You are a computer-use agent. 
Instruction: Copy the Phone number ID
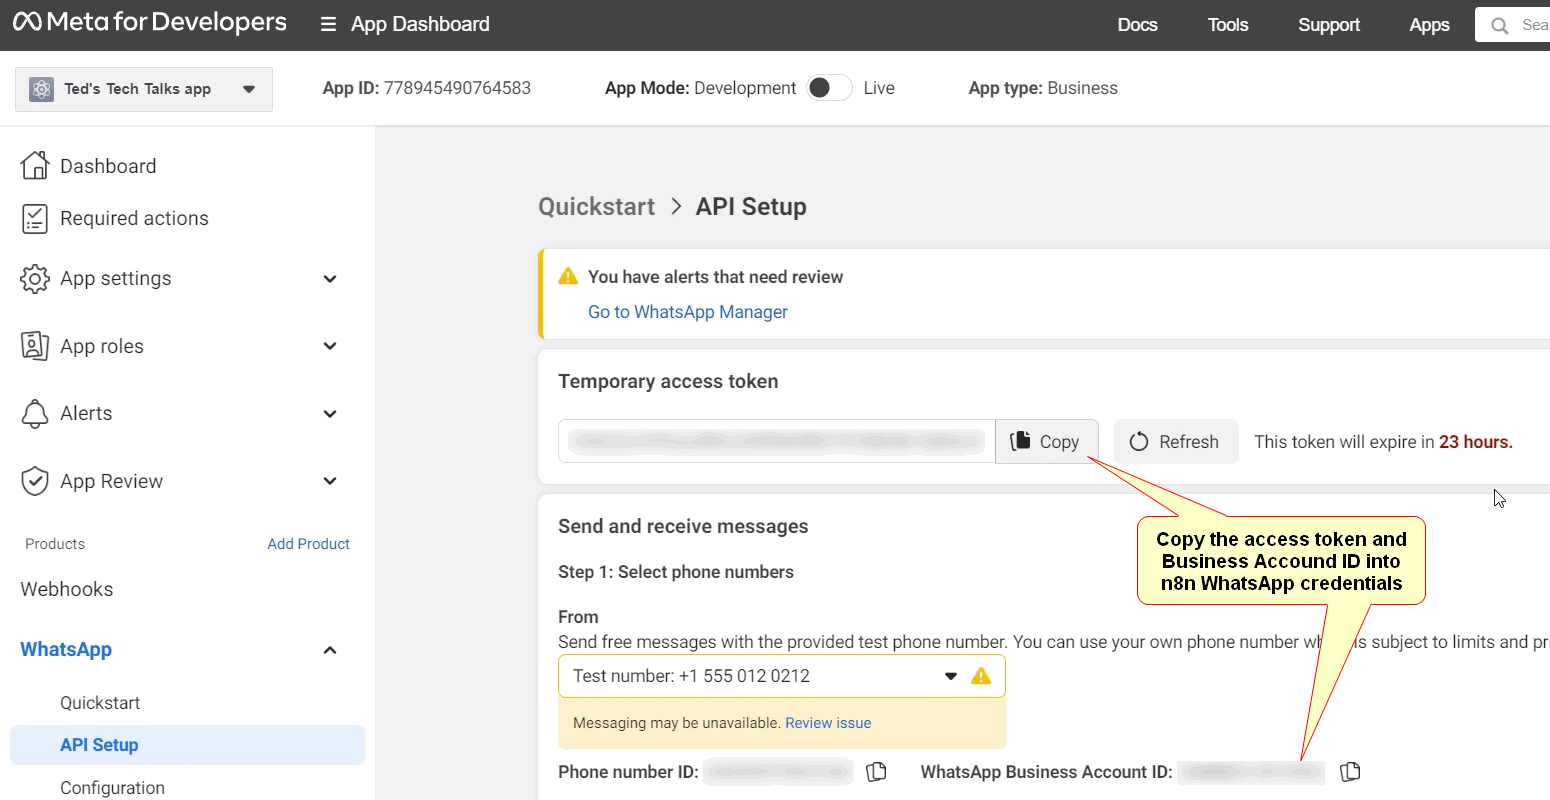coord(877,771)
